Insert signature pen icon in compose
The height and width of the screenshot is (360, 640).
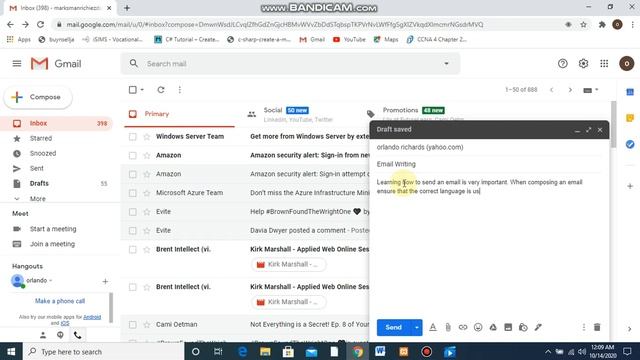[x=538, y=327]
